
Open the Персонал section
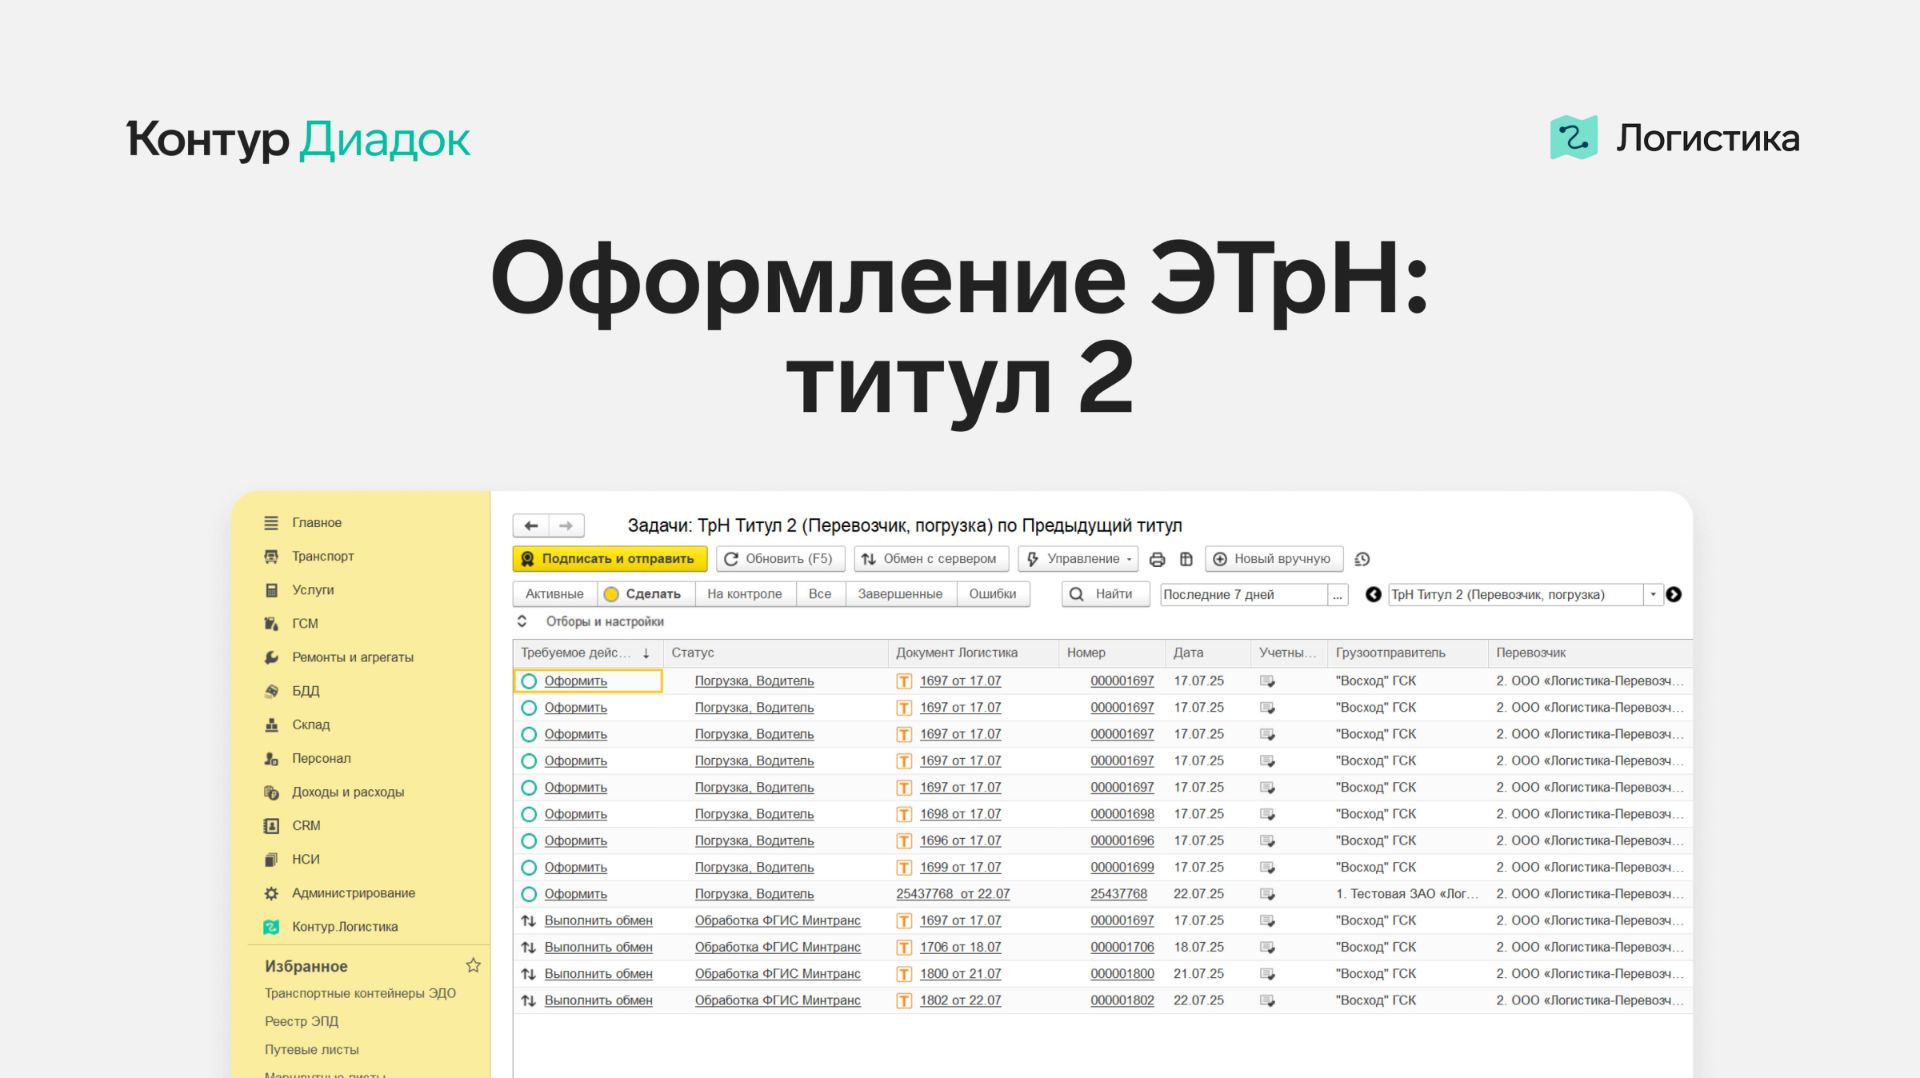pos(322,758)
